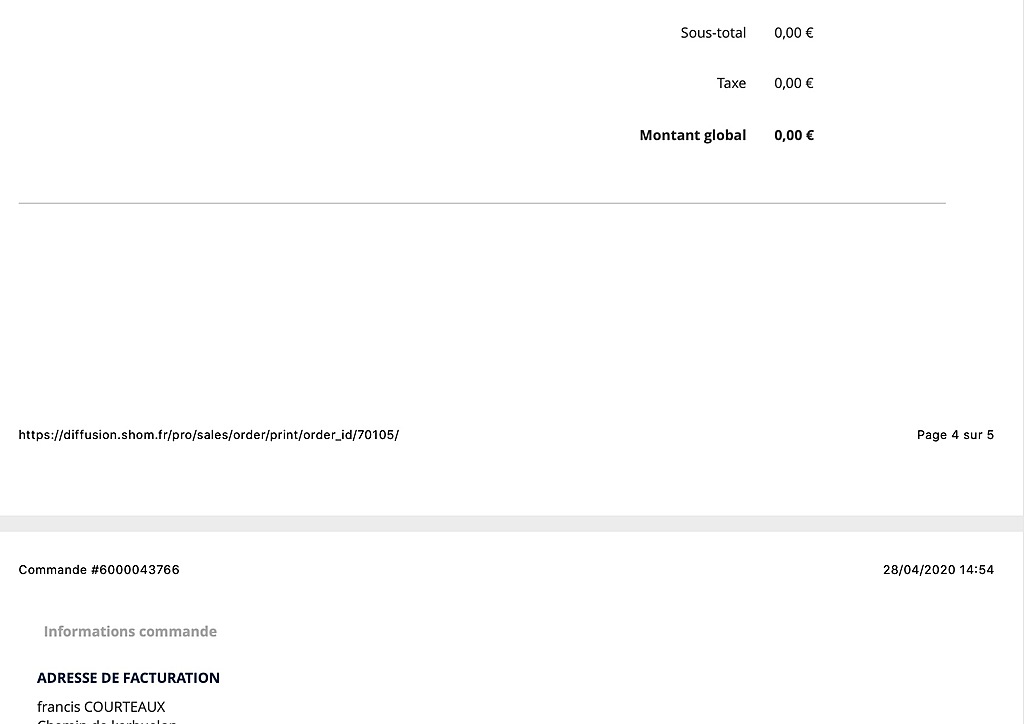Viewport: 1024px width, 724px height.
Task: Select the ADRESSE DE FACTURATION title
Action: click(x=128, y=678)
